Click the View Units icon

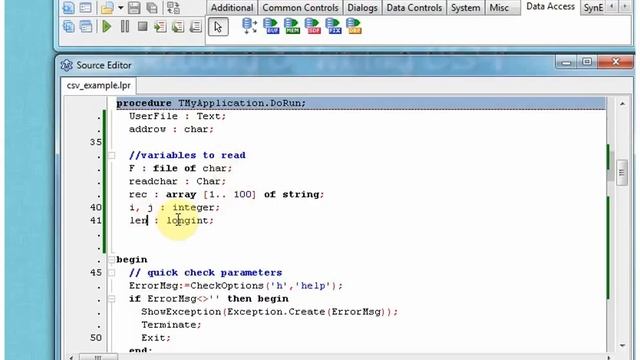pyautogui.click(x=68, y=27)
